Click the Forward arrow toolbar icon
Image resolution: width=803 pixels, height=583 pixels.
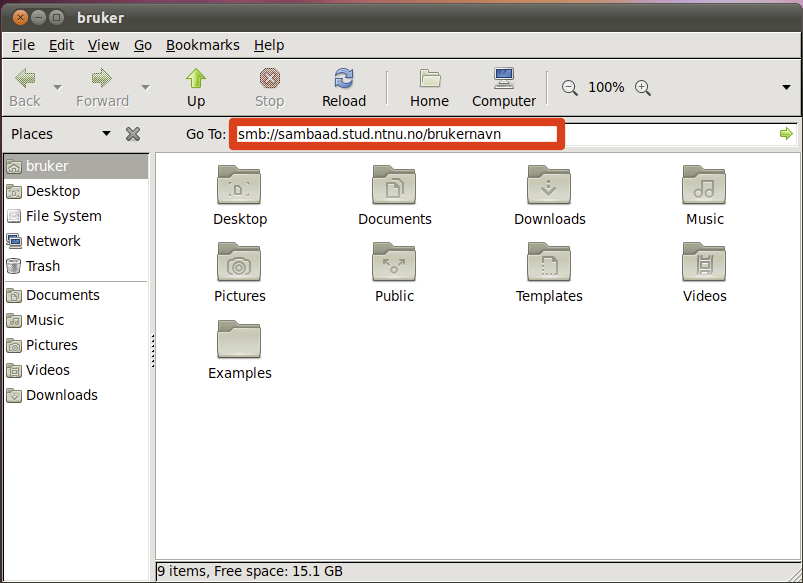tap(101, 78)
